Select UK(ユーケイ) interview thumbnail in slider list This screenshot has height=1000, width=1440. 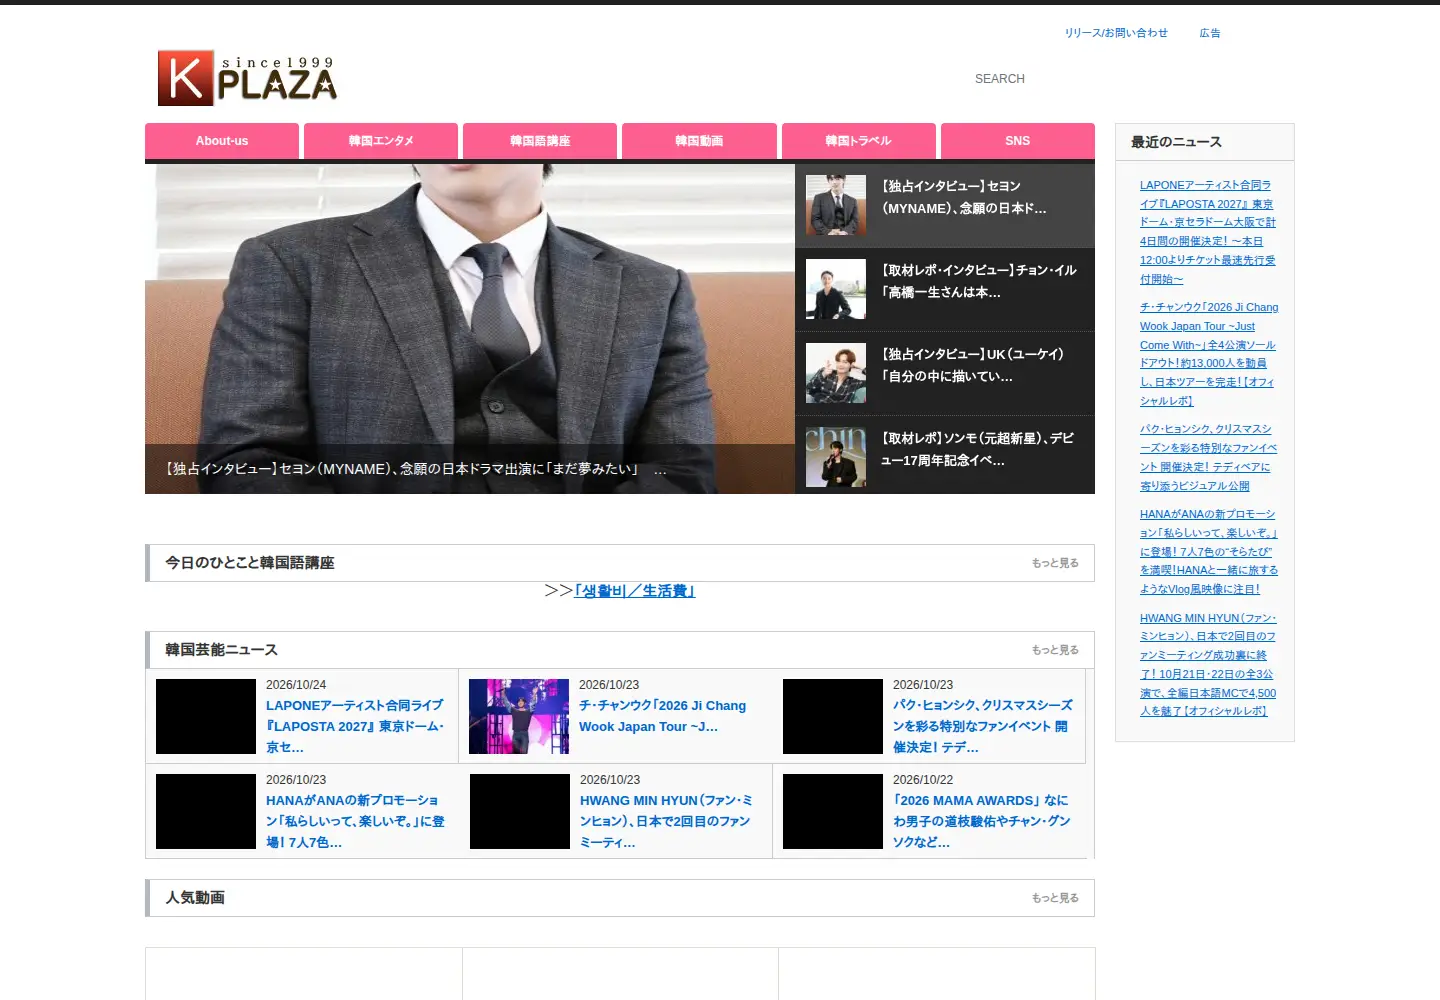pyautogui.click(x=836, y=373)
